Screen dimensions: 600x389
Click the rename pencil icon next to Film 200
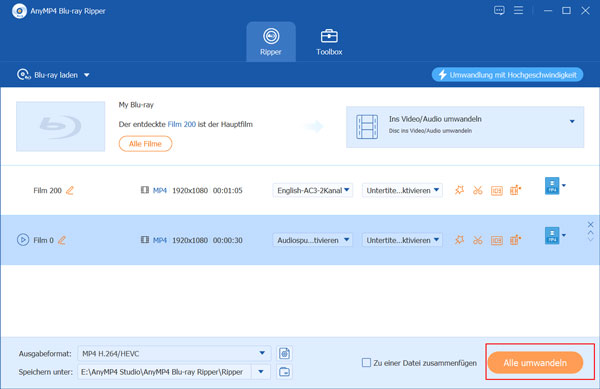pos(70,190)
